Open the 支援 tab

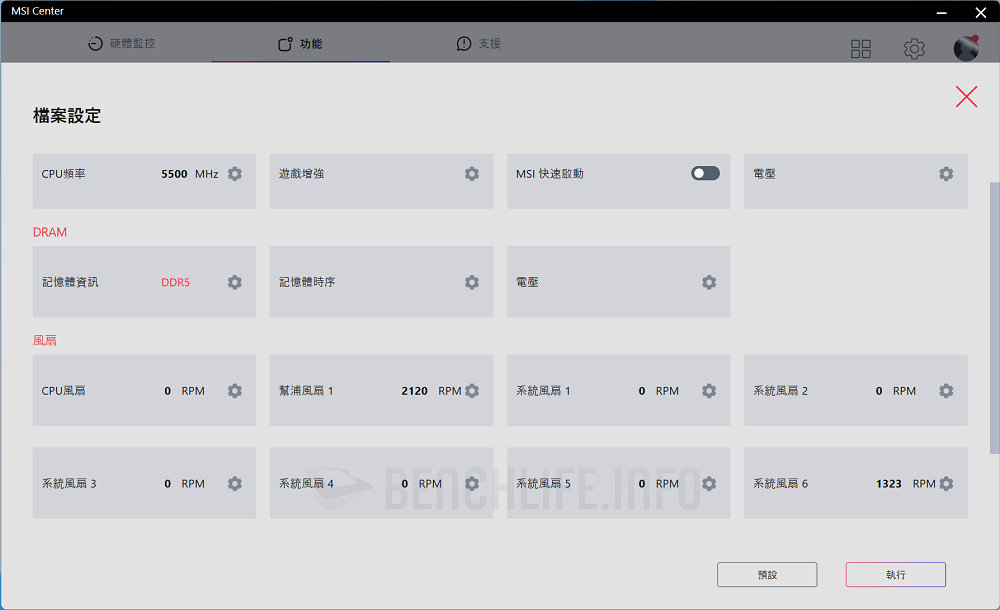pos(479,44)
